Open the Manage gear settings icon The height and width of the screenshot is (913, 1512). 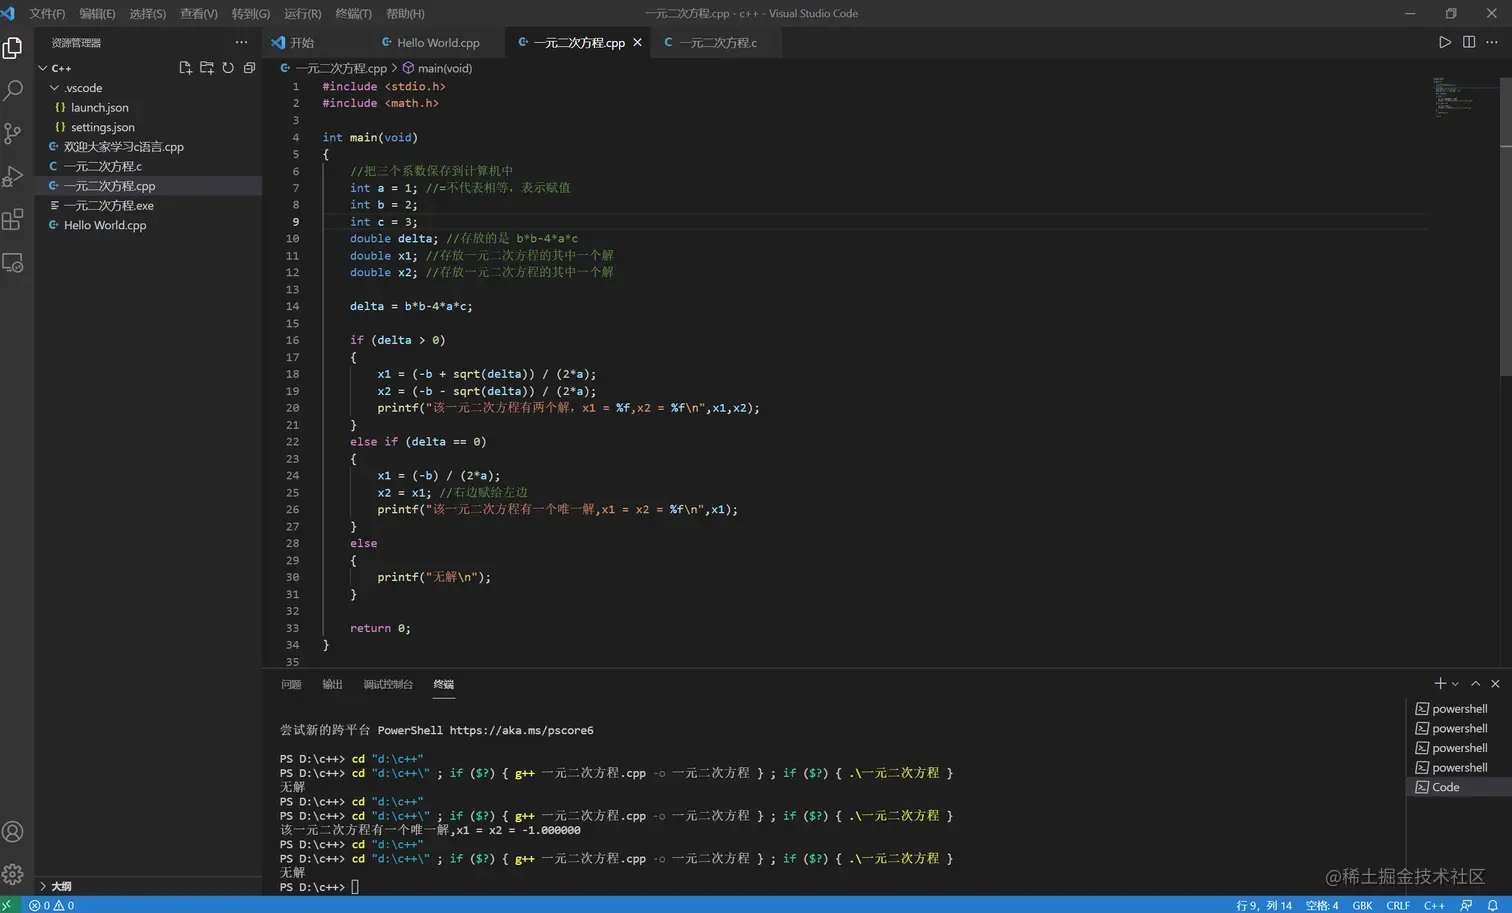(13, 874)
